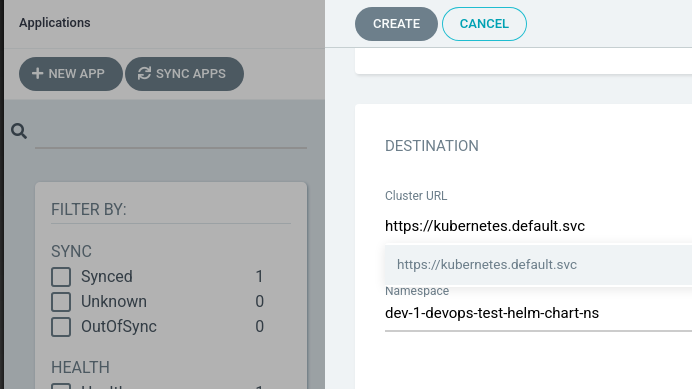This screenshot has height=389, width=692.
Task: Click the Unknown label text
Action: tap(114, 302)
